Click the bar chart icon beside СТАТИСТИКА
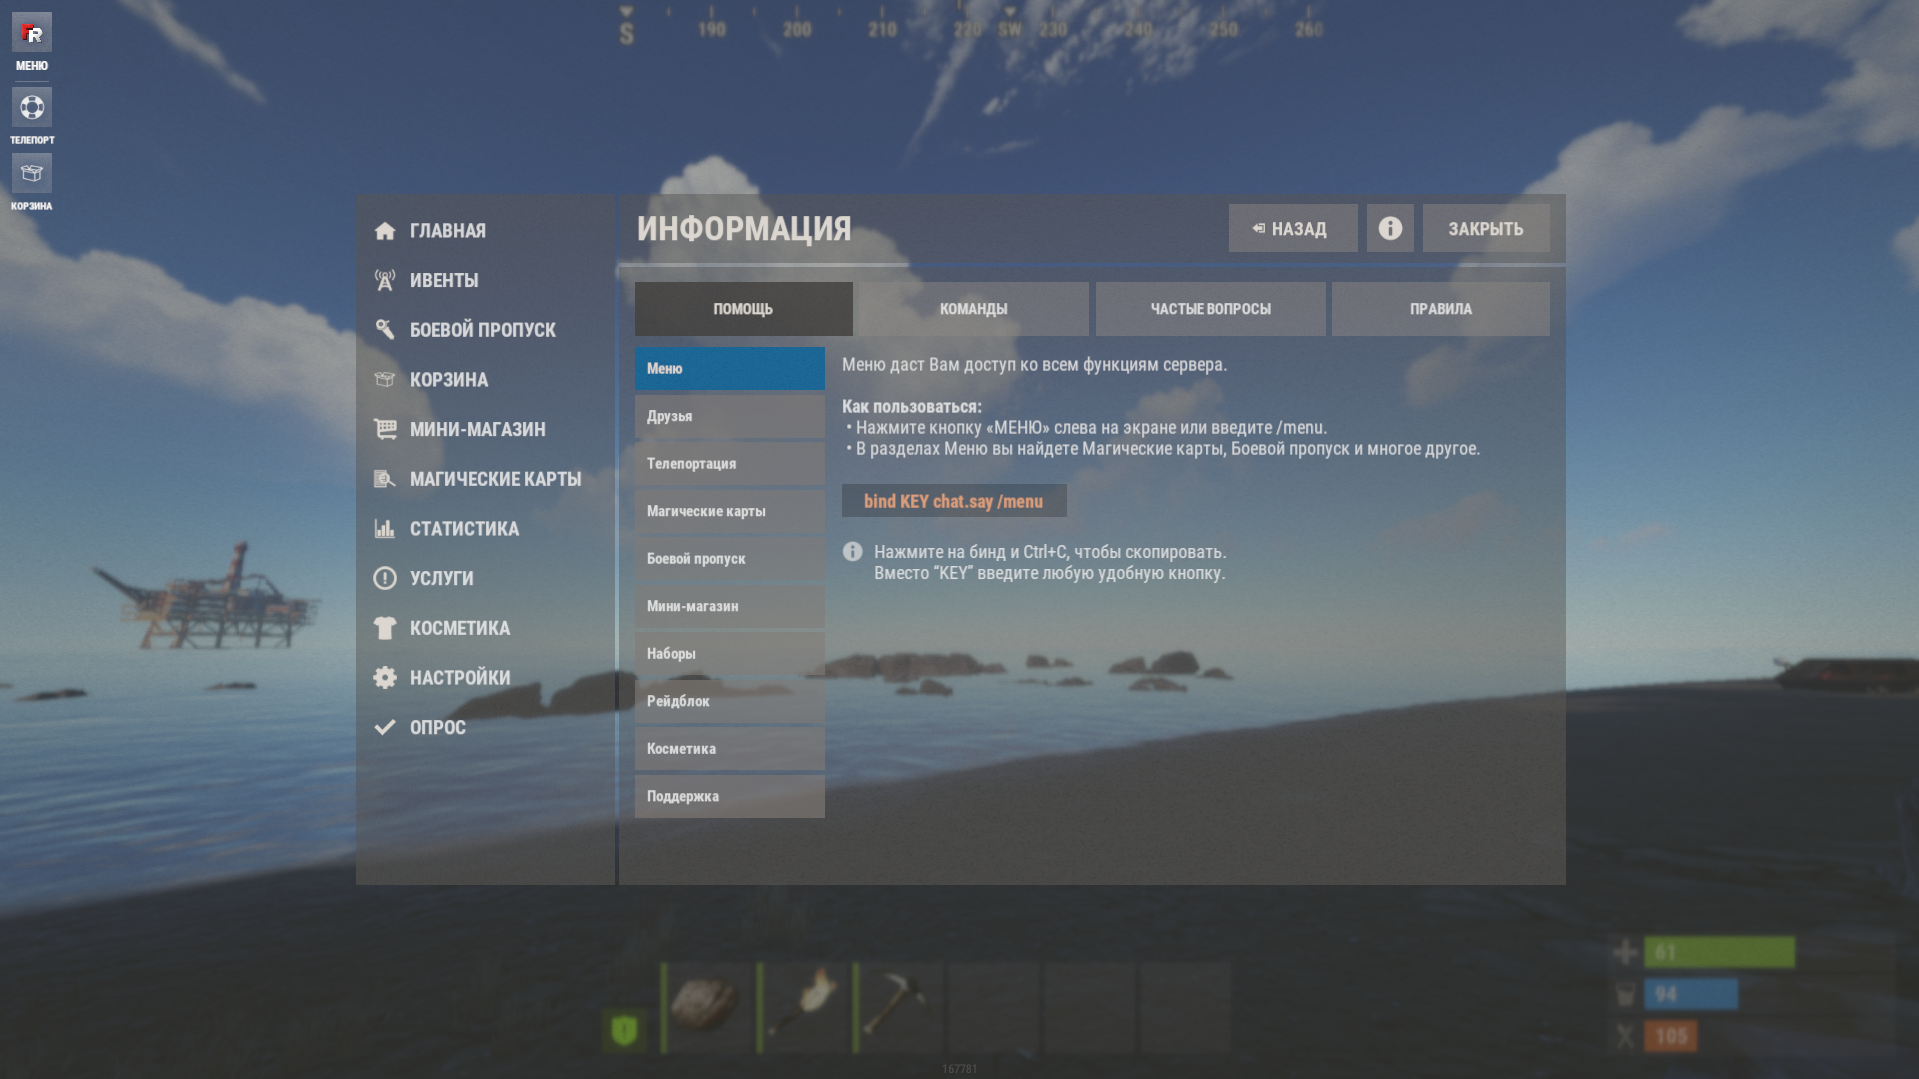This screenshot has width=1919, height=1079. tap(385, 529)
